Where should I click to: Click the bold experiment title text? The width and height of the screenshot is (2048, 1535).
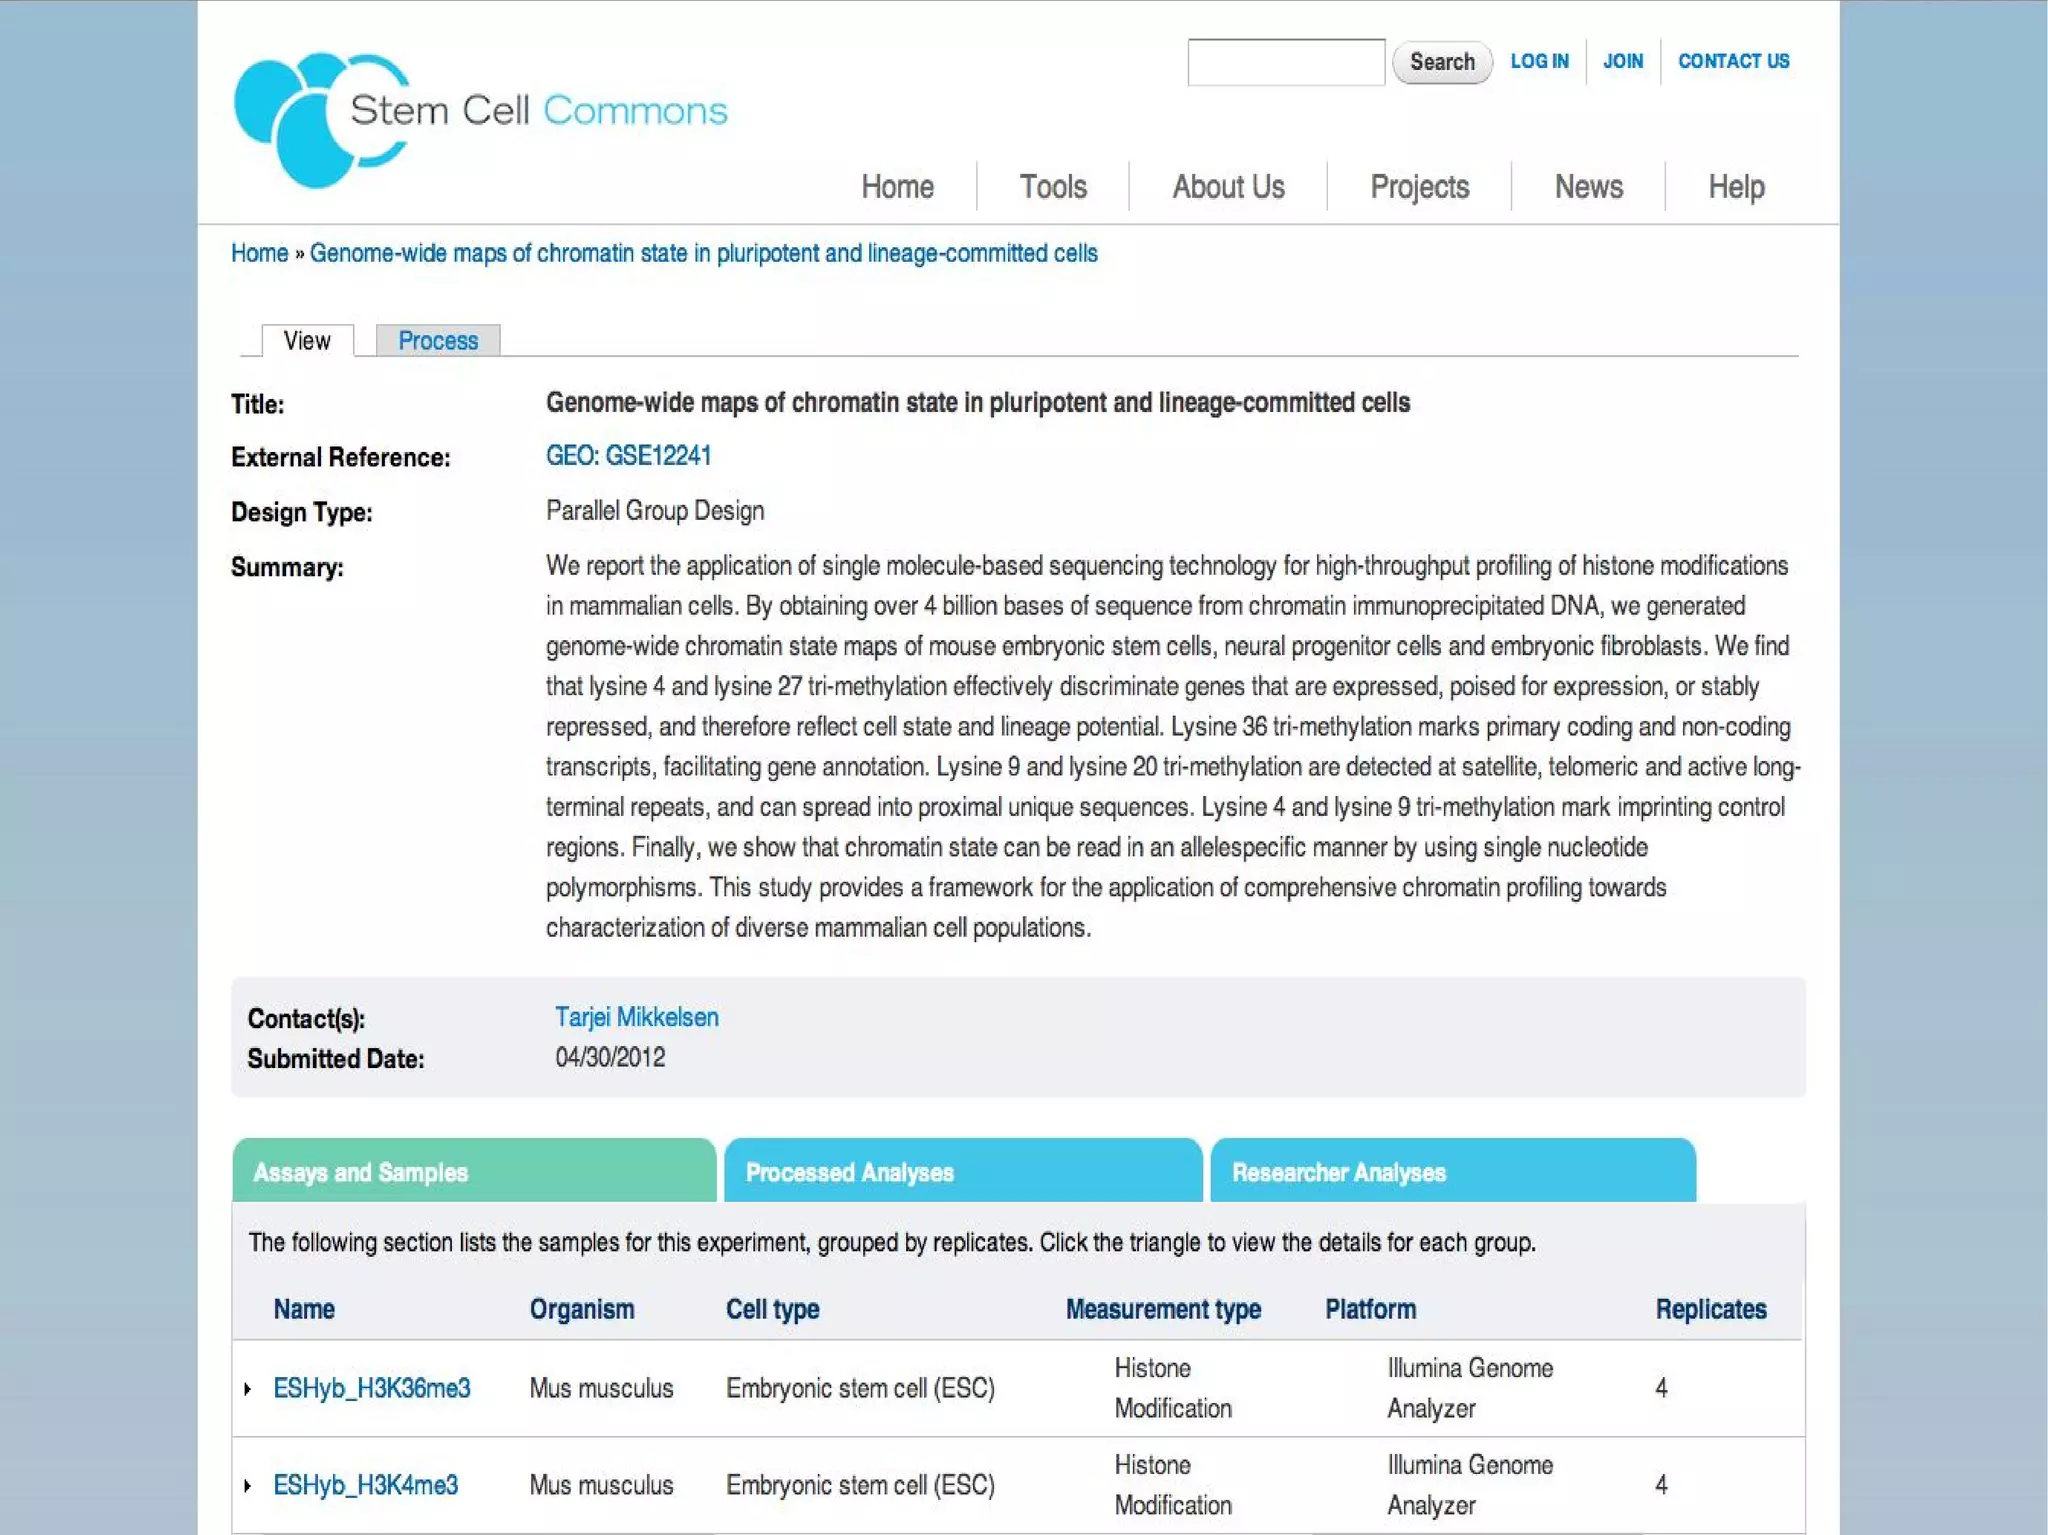978,402
